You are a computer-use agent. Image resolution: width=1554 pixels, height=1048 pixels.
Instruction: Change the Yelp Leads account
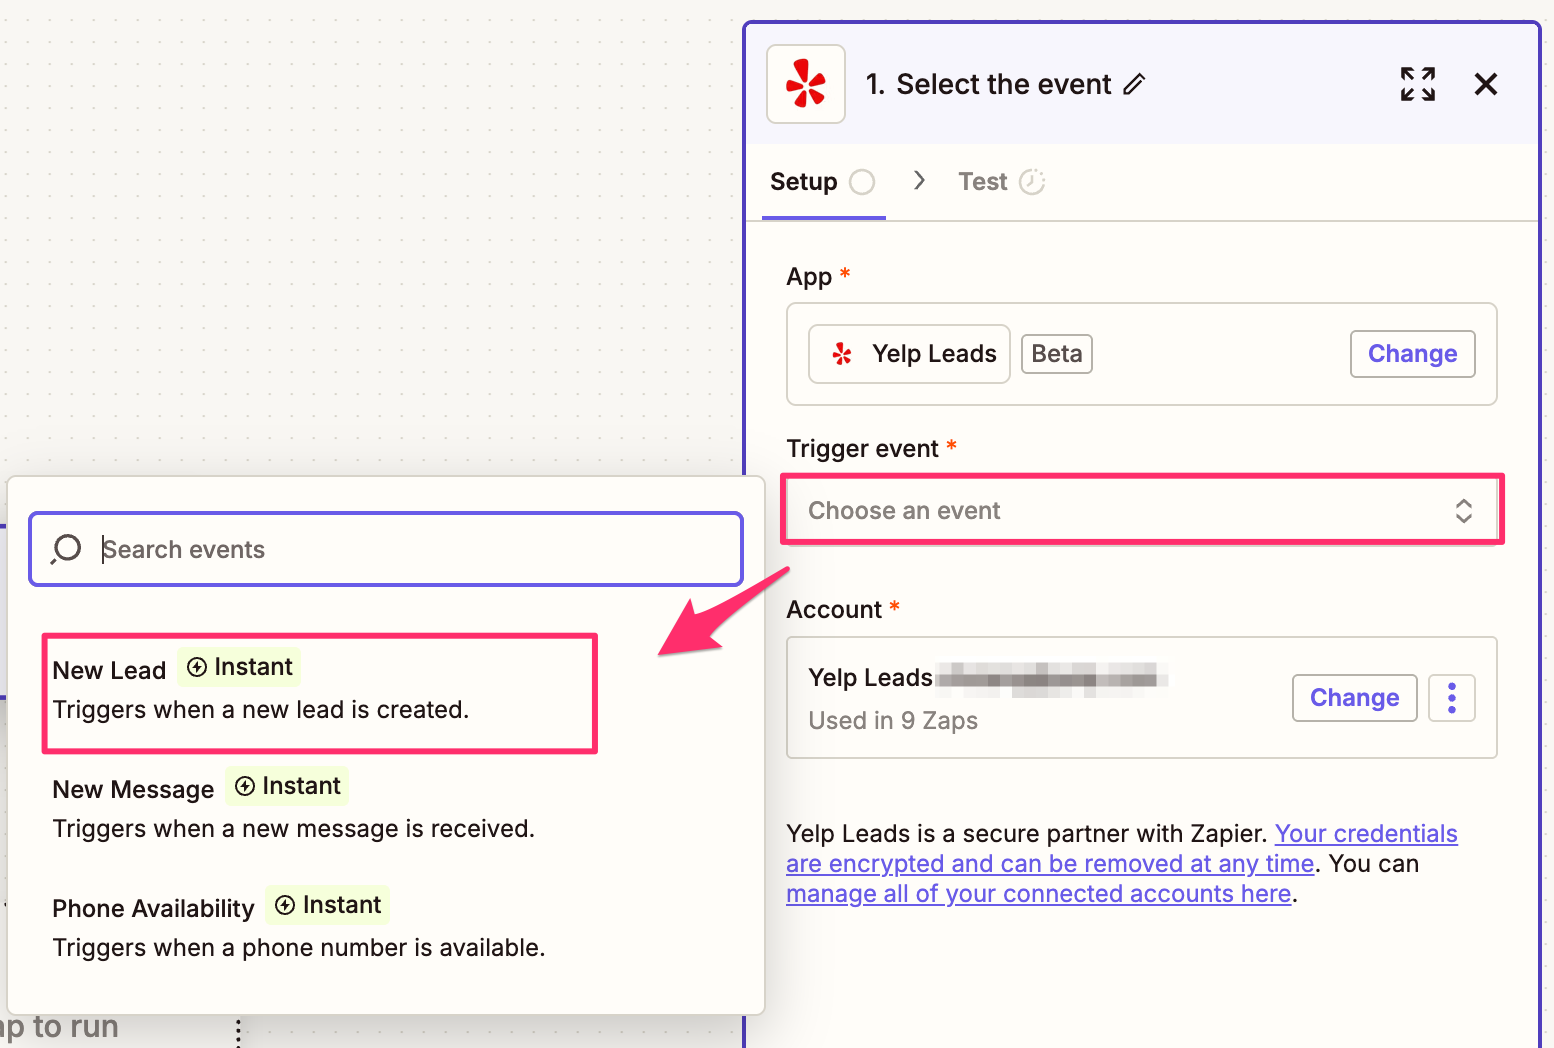(x=1354, y=698)
